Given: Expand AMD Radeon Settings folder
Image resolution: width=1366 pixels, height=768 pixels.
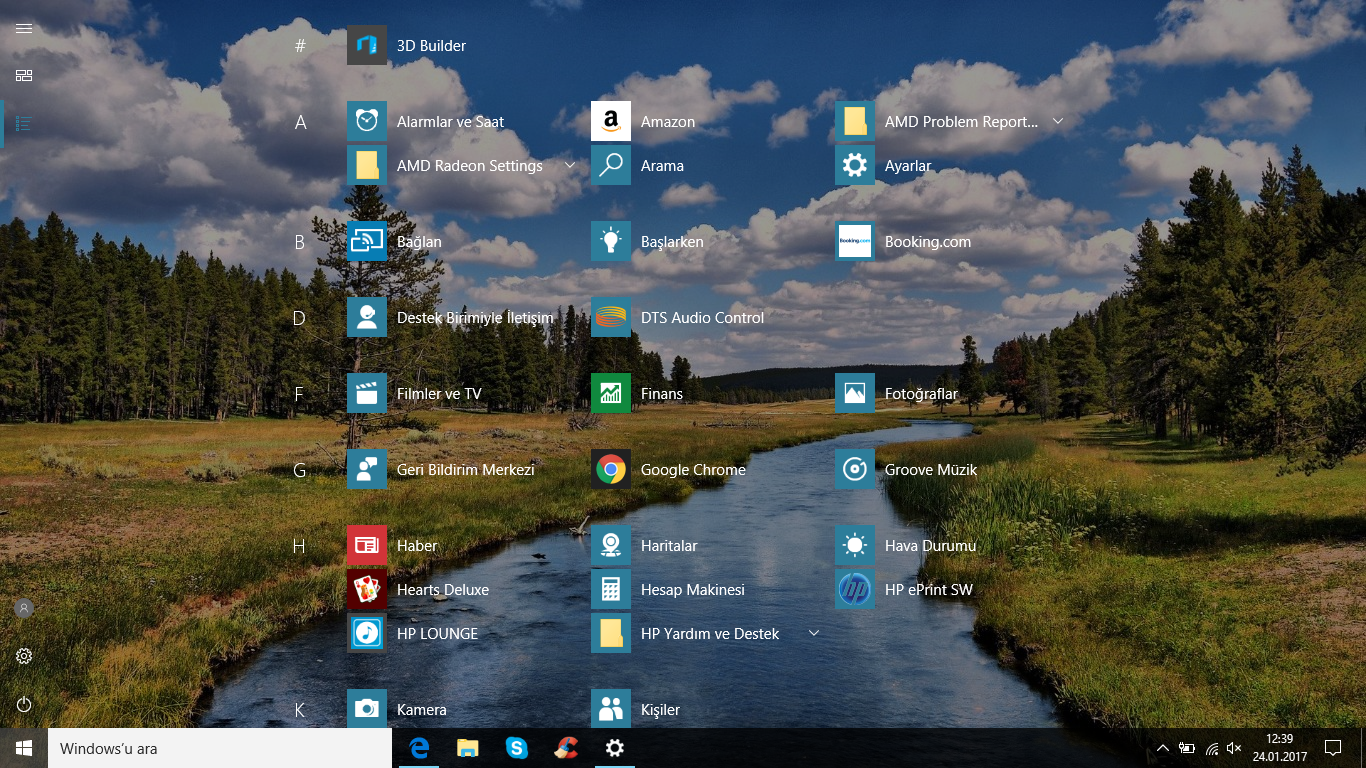Looking at the screenshot, I should (570, 165).
